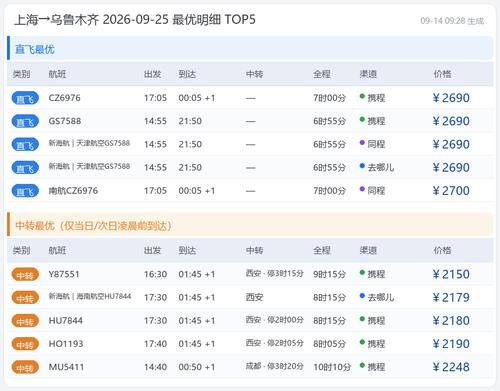This screenshot has width=500, height=391.
Task: Click the 中转 badge in Y87551 row
Action: pyautogui.click(x=25, y=274)
